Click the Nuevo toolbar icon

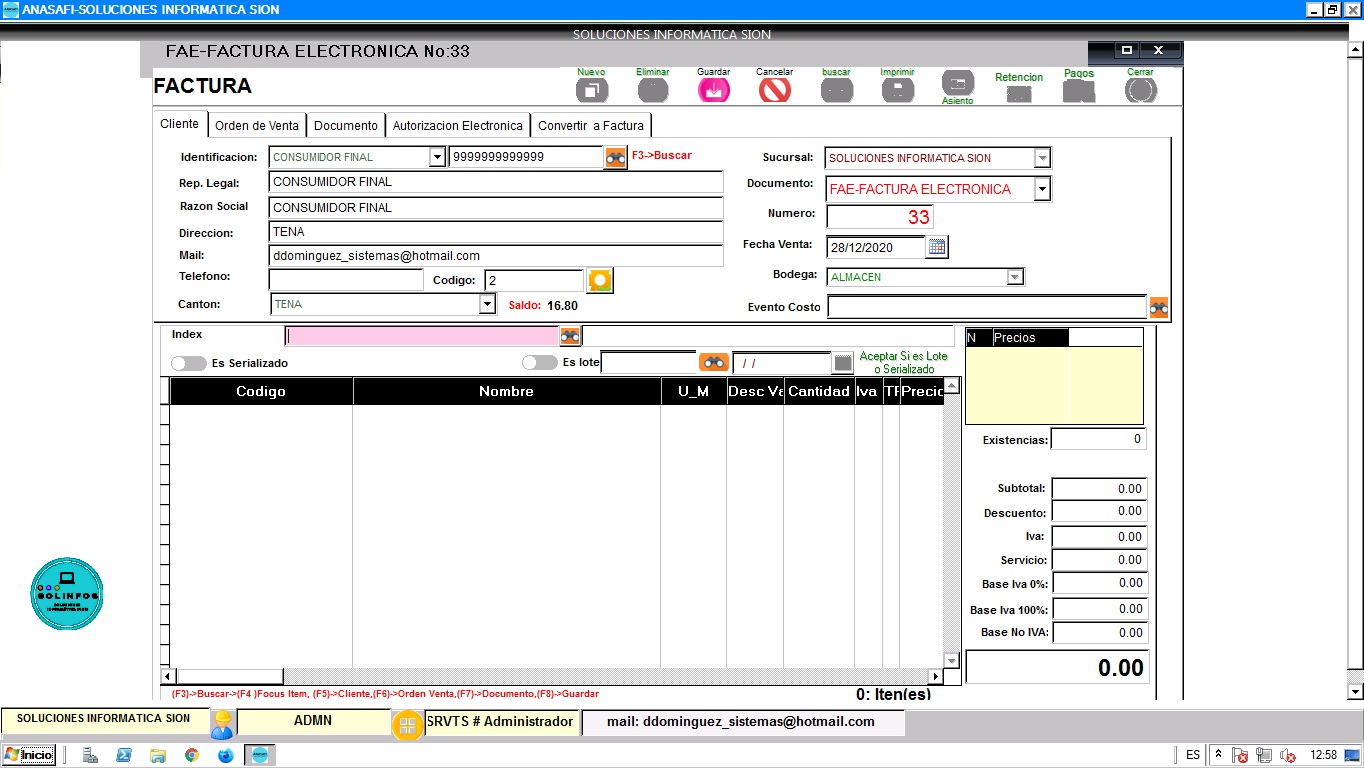pyautogui.click(x=591, y=90)
